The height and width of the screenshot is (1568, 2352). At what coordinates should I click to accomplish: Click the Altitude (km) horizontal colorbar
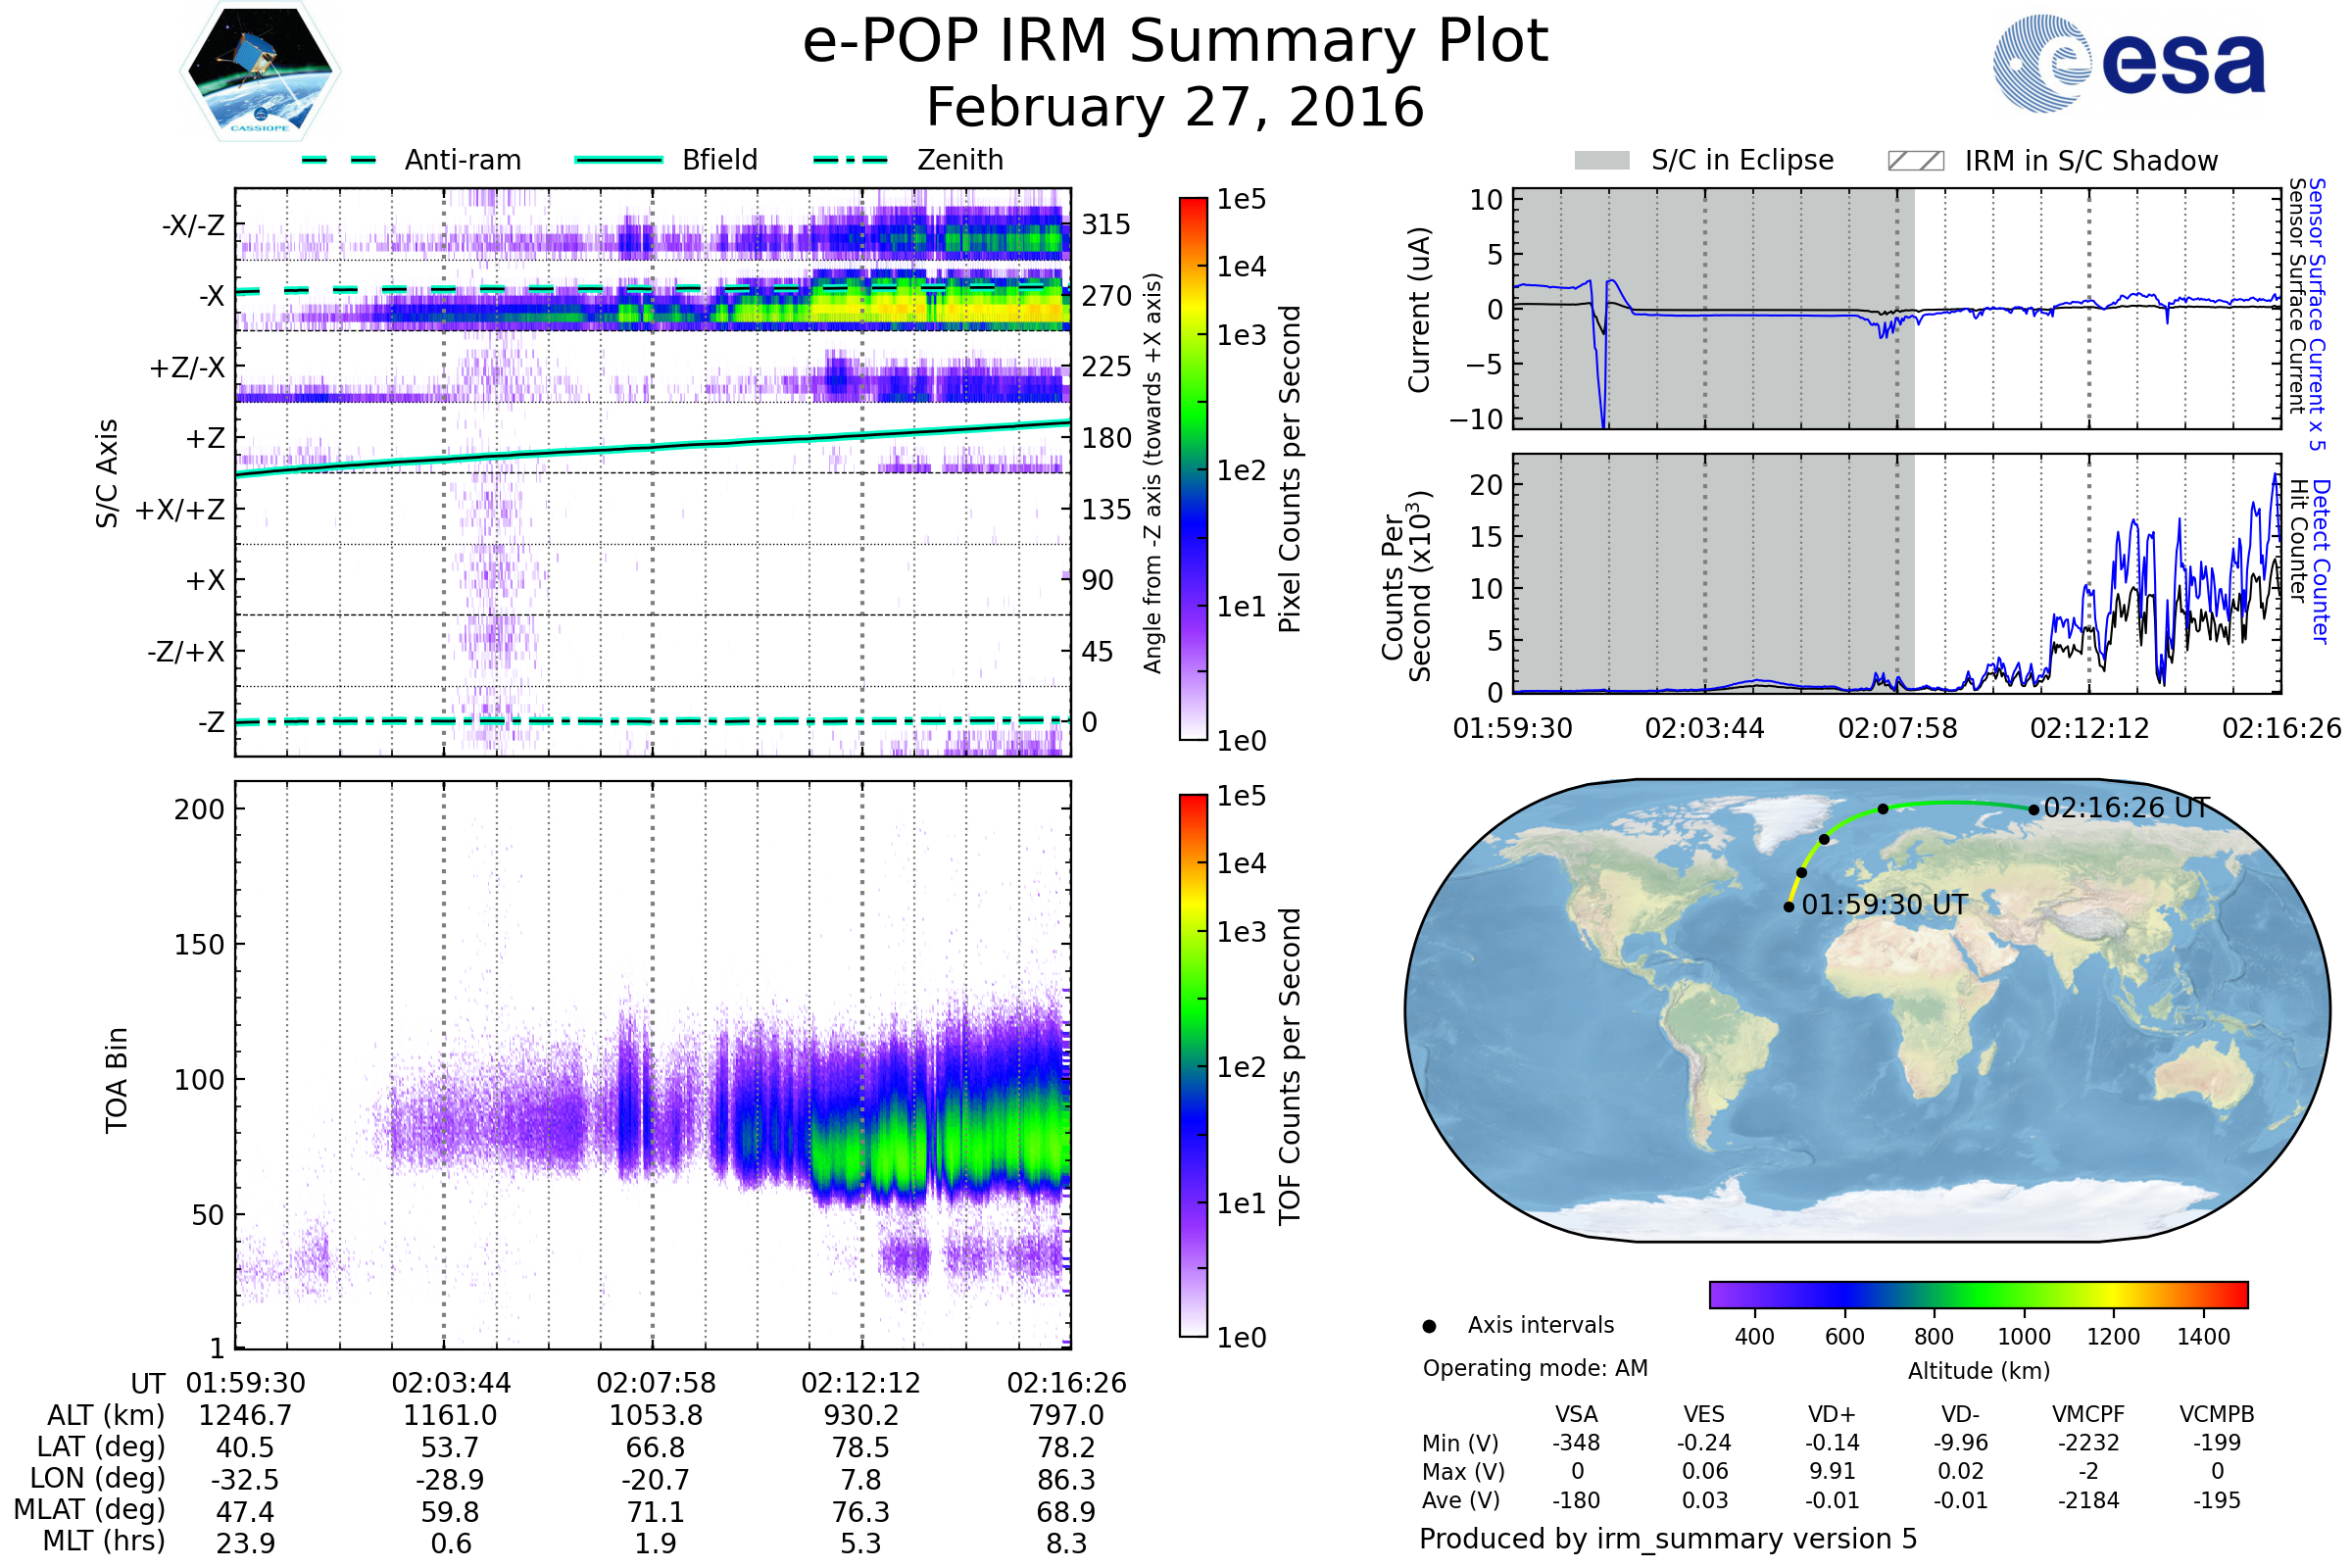[x=1978, y=1295]
